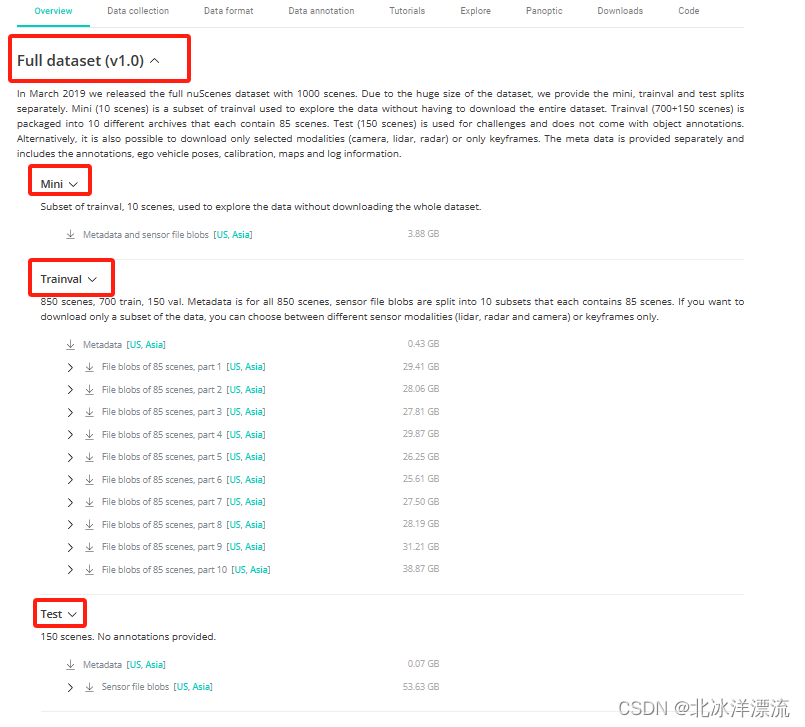
Task: Toggle the Mini section chevron
Action: click(73, 184)
